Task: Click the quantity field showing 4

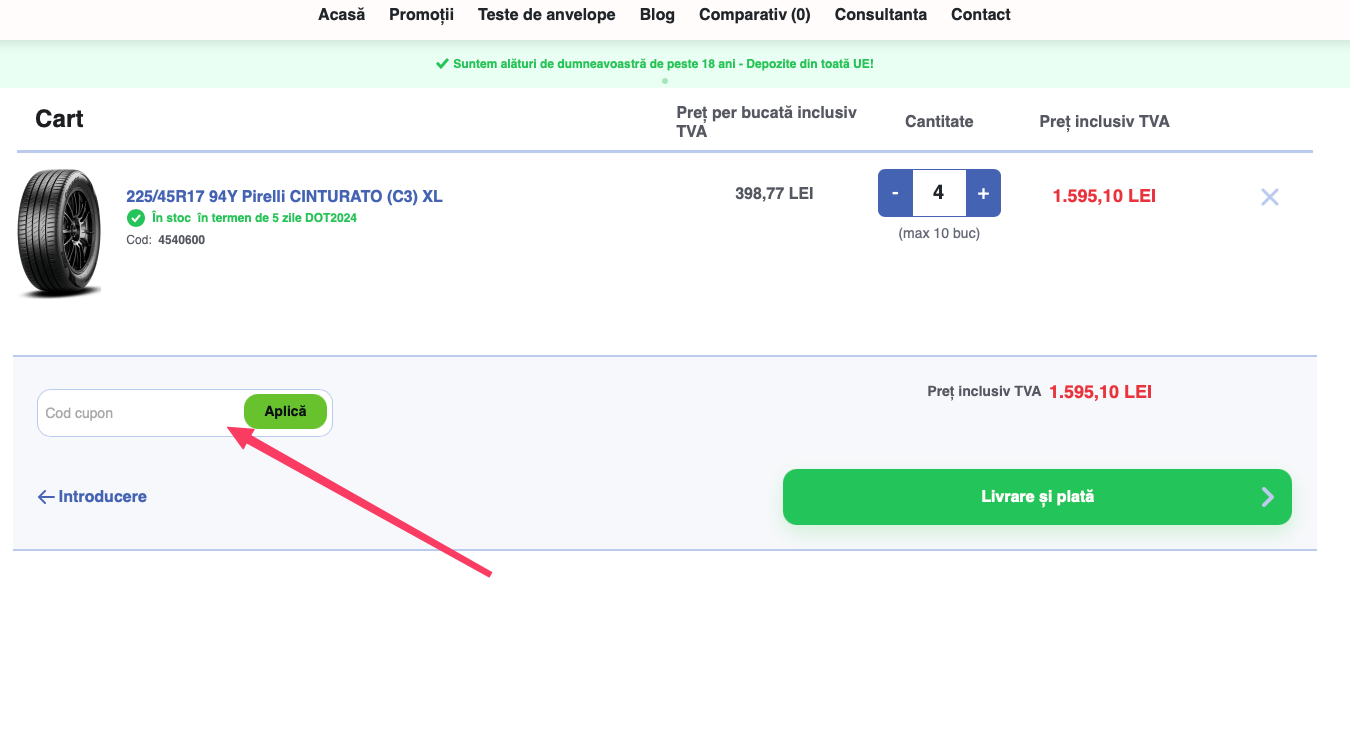Action: click(x=939, y=193)
